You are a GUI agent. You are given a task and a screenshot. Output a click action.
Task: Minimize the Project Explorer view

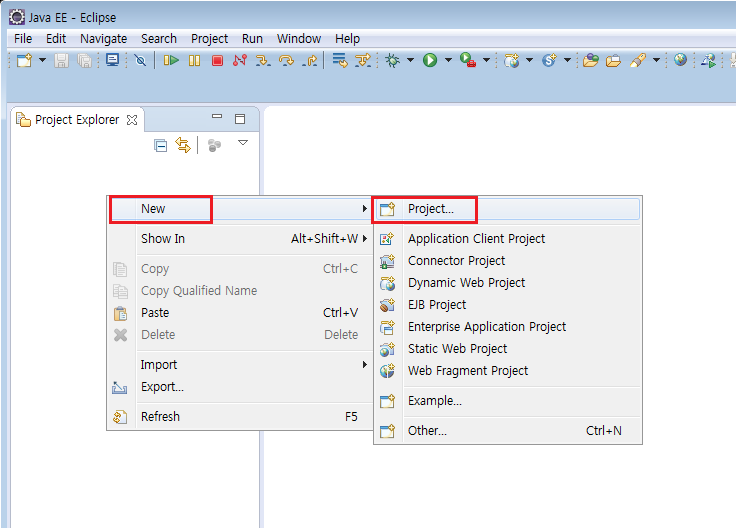click(x=217, y=116)
